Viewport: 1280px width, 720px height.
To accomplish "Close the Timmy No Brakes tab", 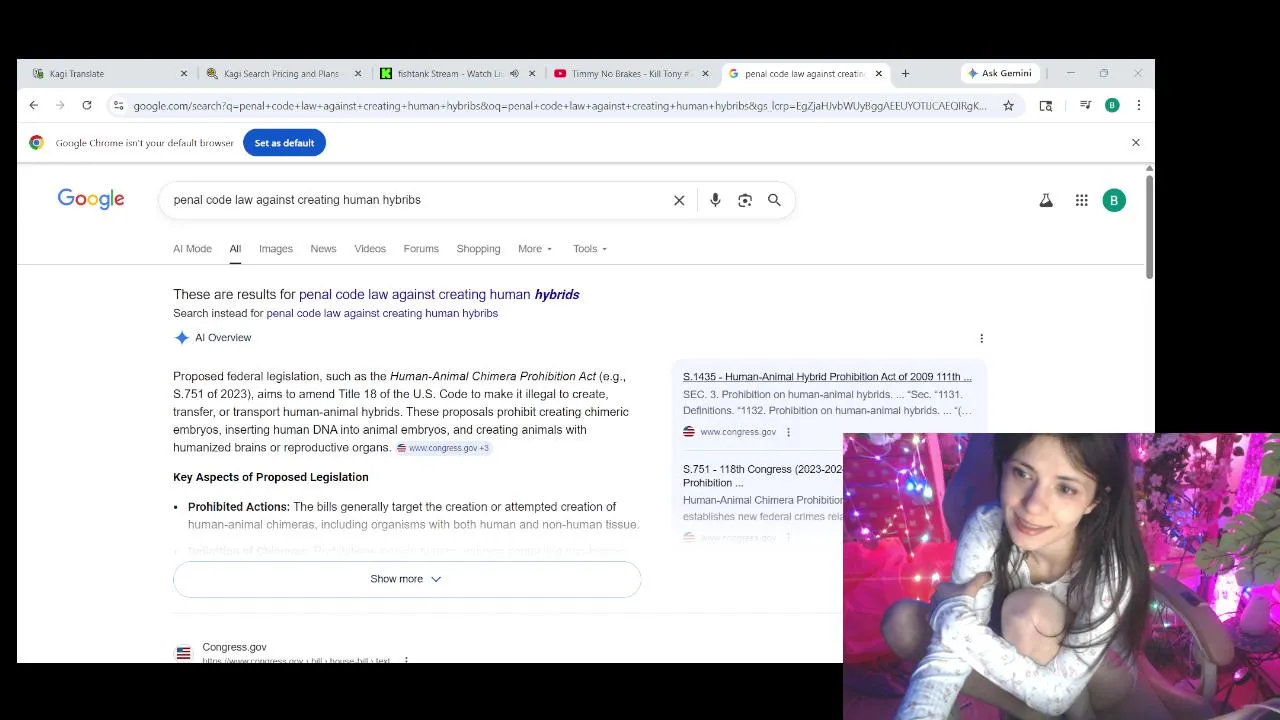I will (705, 73).
